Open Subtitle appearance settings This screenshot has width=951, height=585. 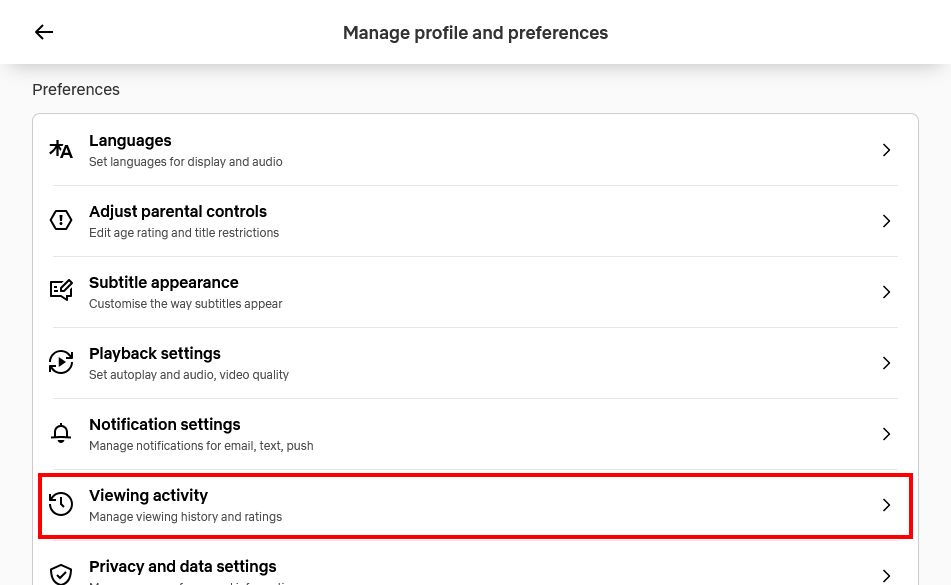coord(475,292)
